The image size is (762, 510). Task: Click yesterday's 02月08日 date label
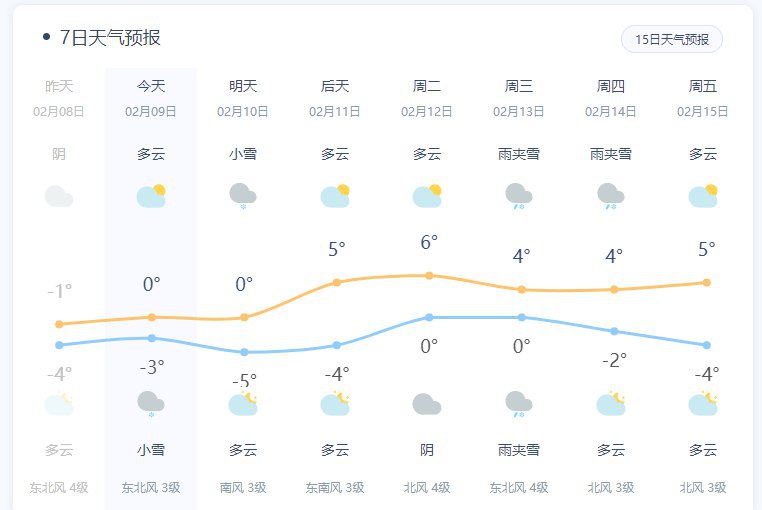pos(59,111)
